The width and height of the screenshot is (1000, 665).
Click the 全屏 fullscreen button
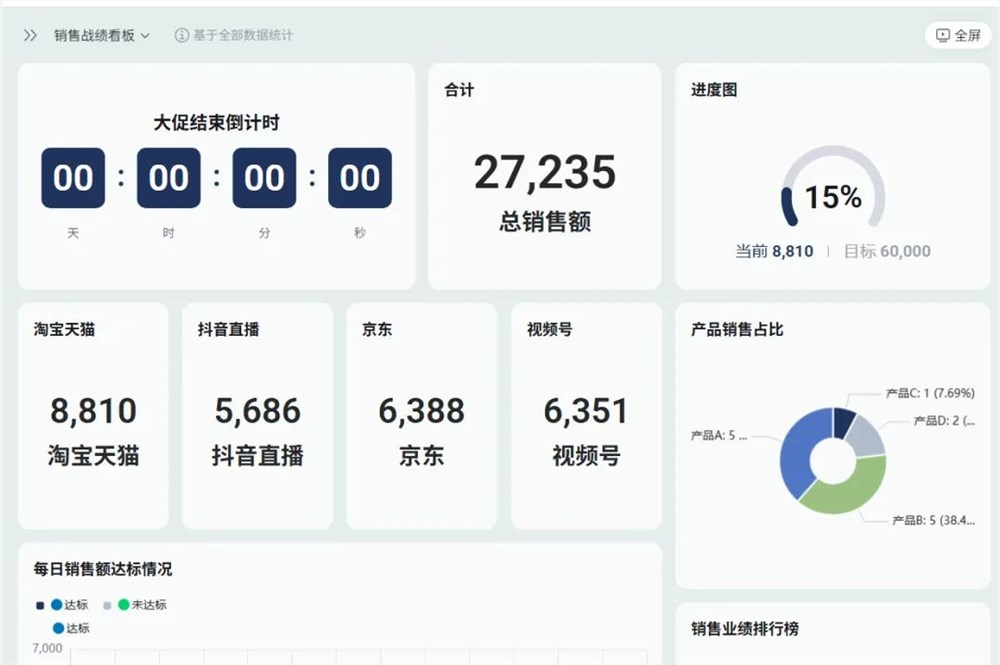point(957,35)
